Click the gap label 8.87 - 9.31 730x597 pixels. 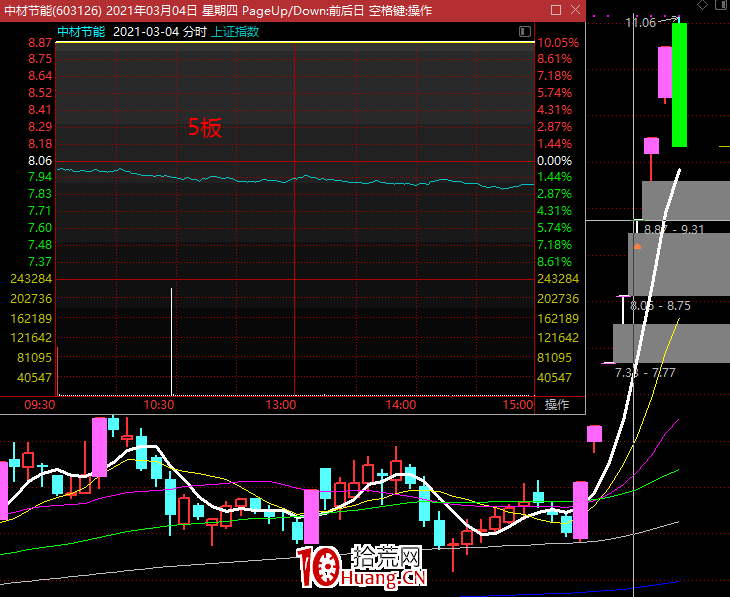pos(674,229)
